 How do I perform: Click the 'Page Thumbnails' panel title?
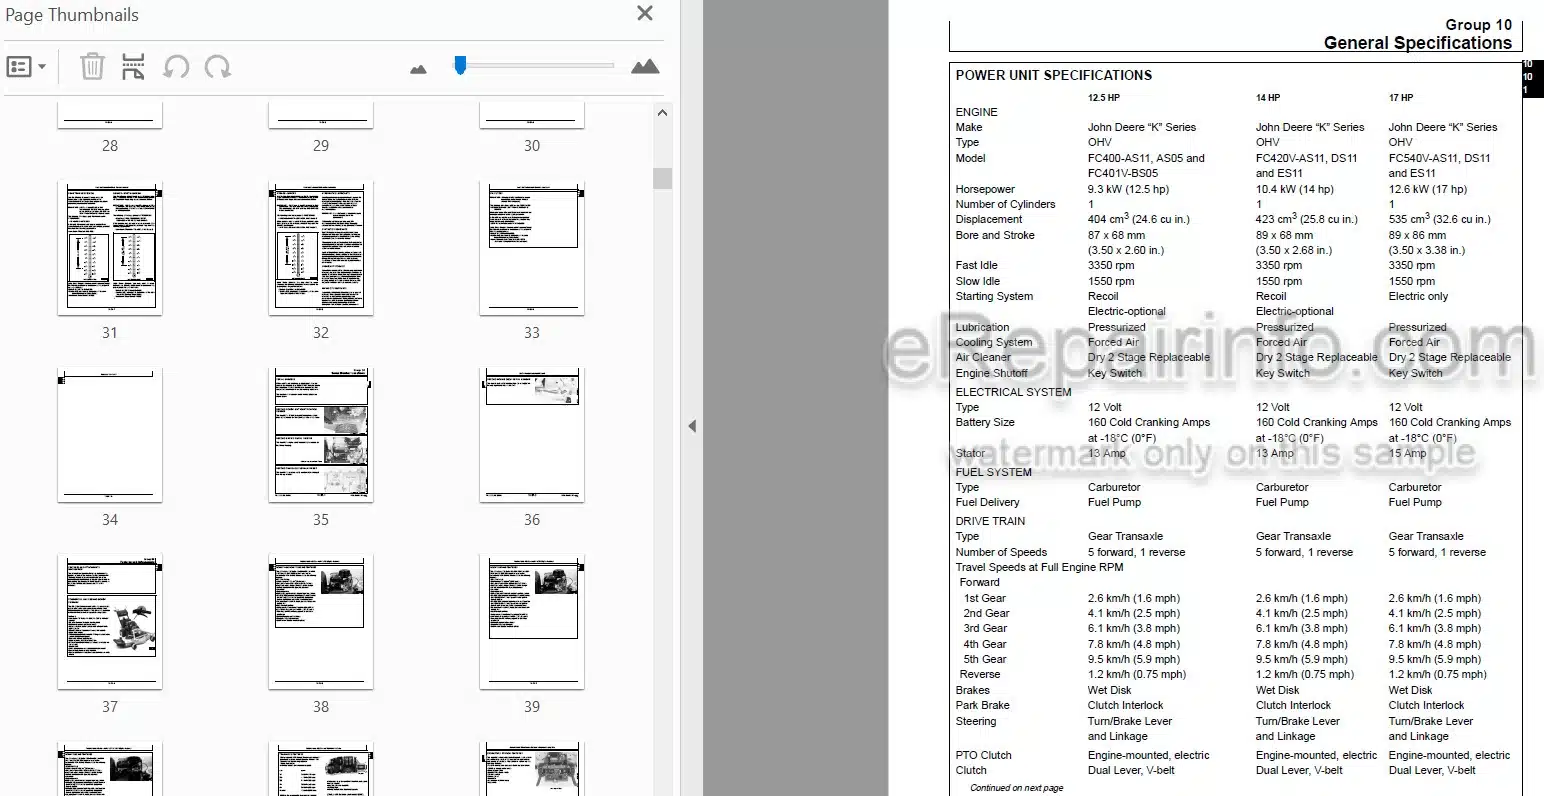click(72, 15)
